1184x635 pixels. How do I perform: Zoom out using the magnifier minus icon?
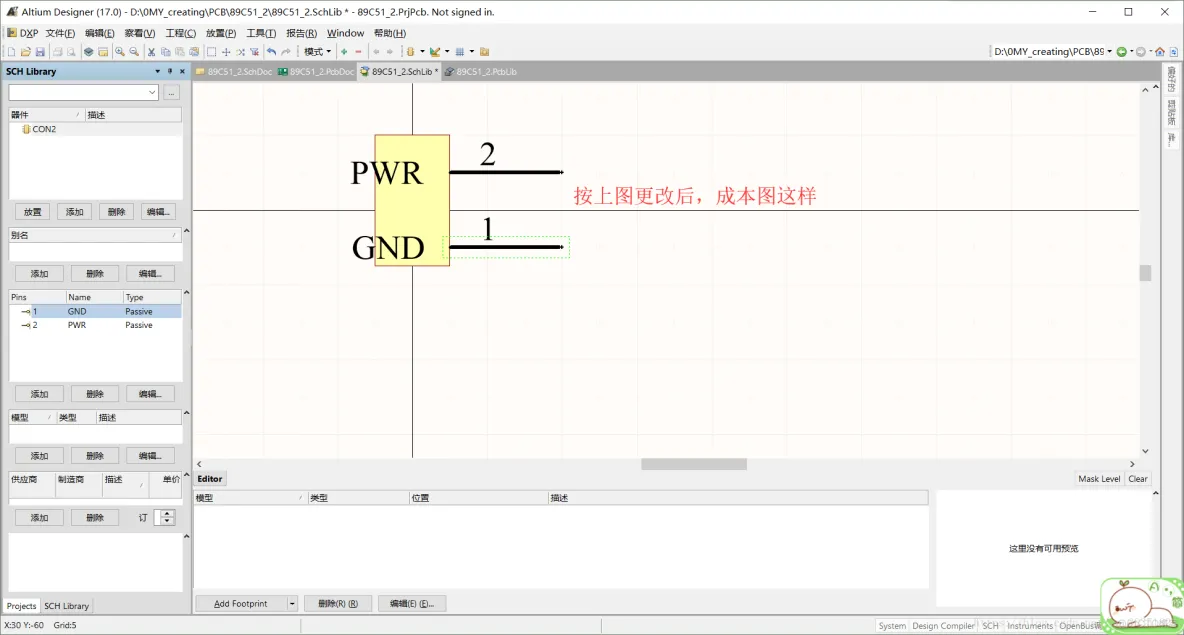[134, 52]
